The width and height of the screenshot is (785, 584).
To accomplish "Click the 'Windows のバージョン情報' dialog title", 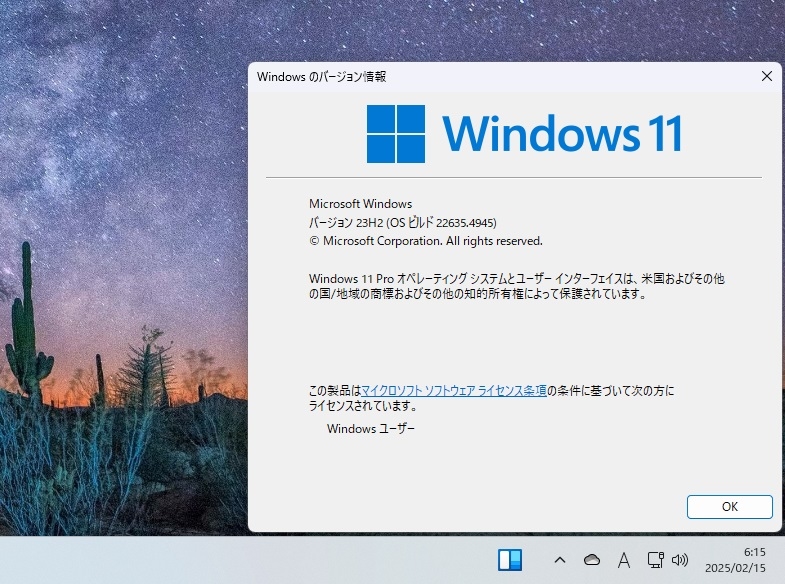I will 321,77.
